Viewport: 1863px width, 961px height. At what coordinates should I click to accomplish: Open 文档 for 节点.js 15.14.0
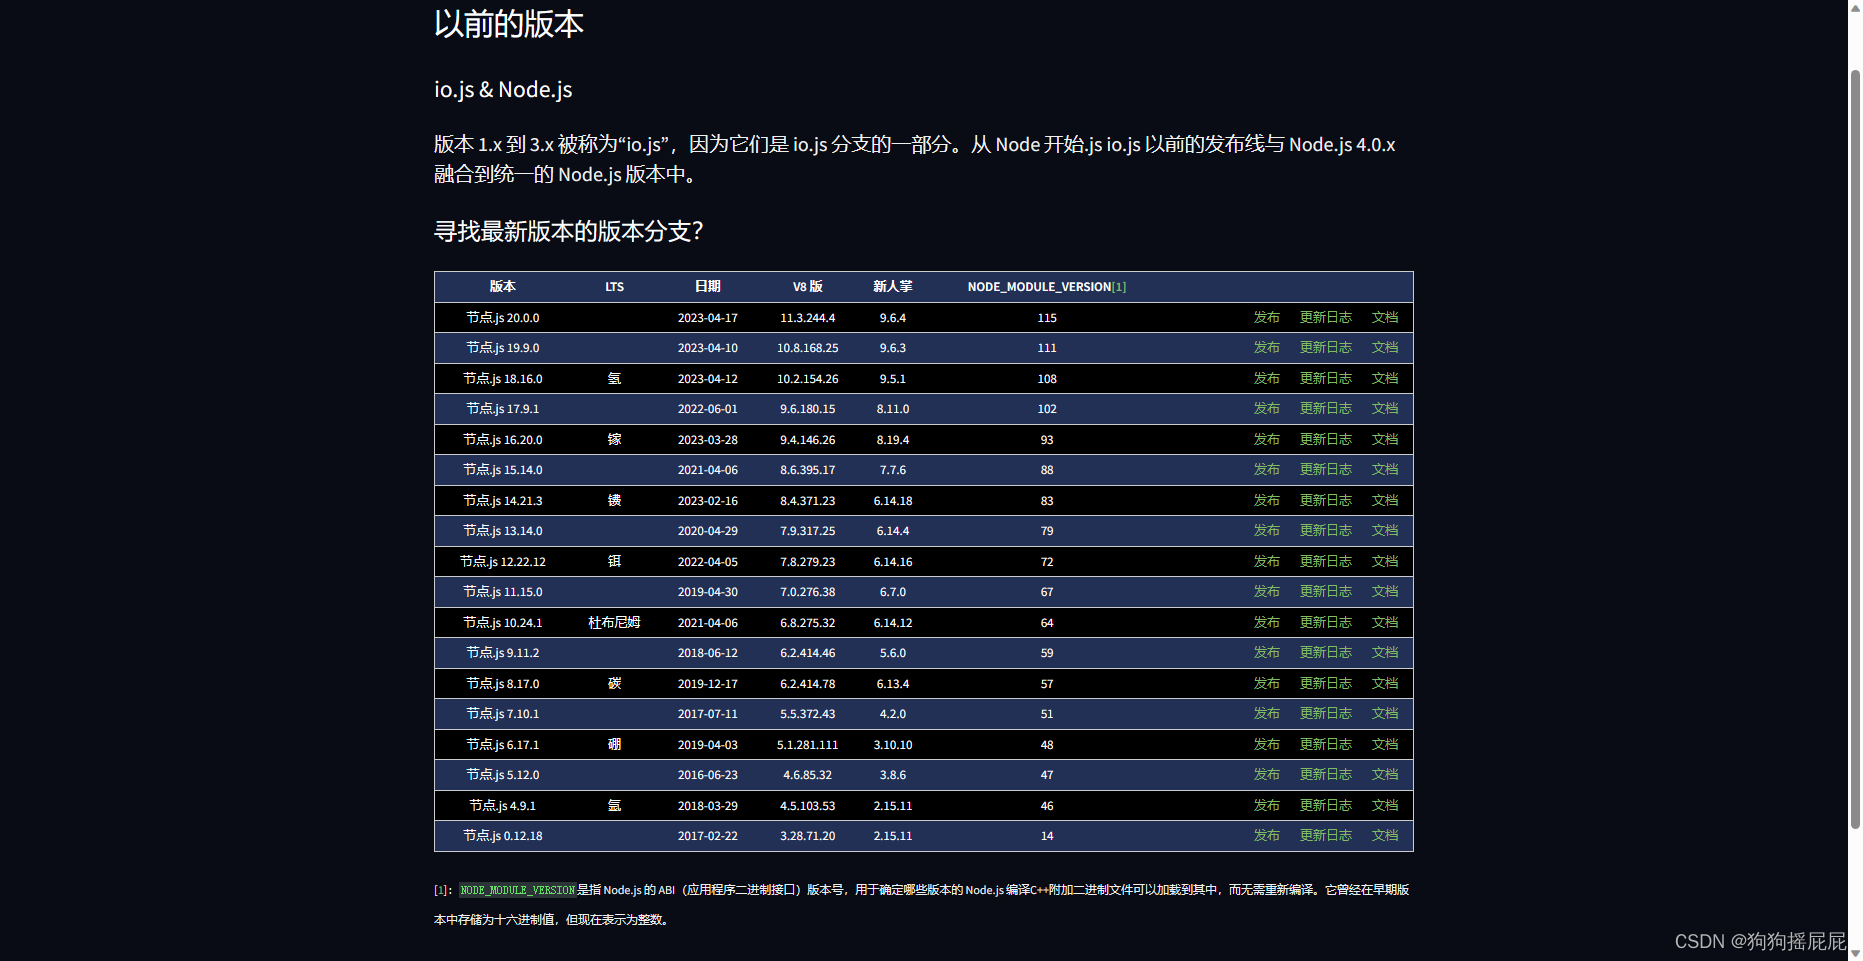(1384, 469)
